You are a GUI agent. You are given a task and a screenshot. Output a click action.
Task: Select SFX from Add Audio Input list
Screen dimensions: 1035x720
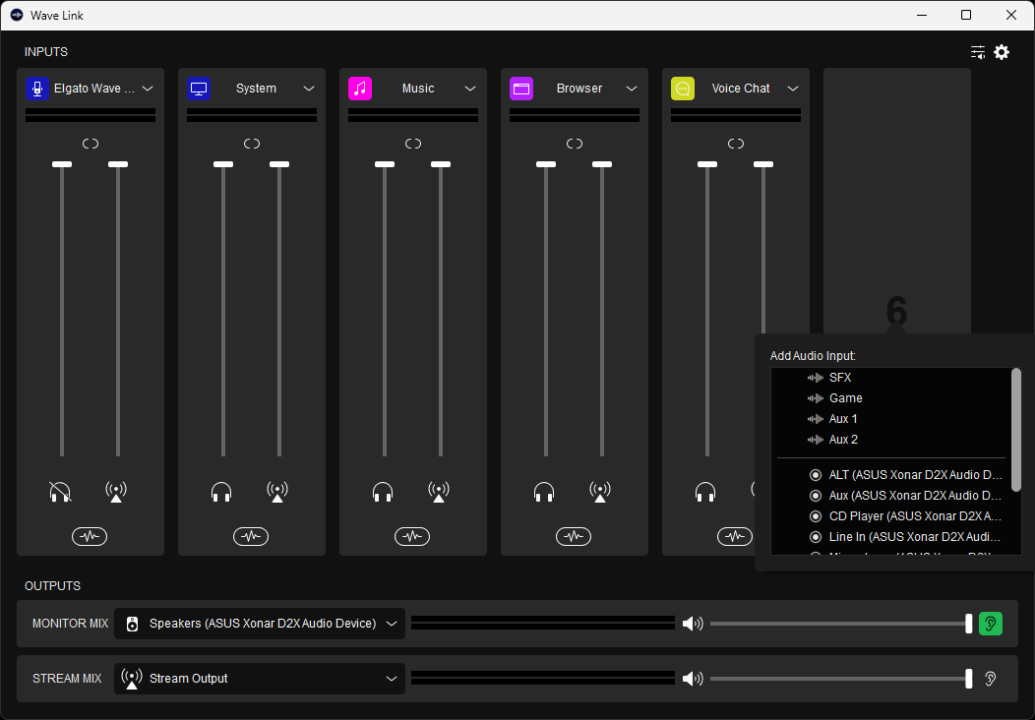pos(840,378)
